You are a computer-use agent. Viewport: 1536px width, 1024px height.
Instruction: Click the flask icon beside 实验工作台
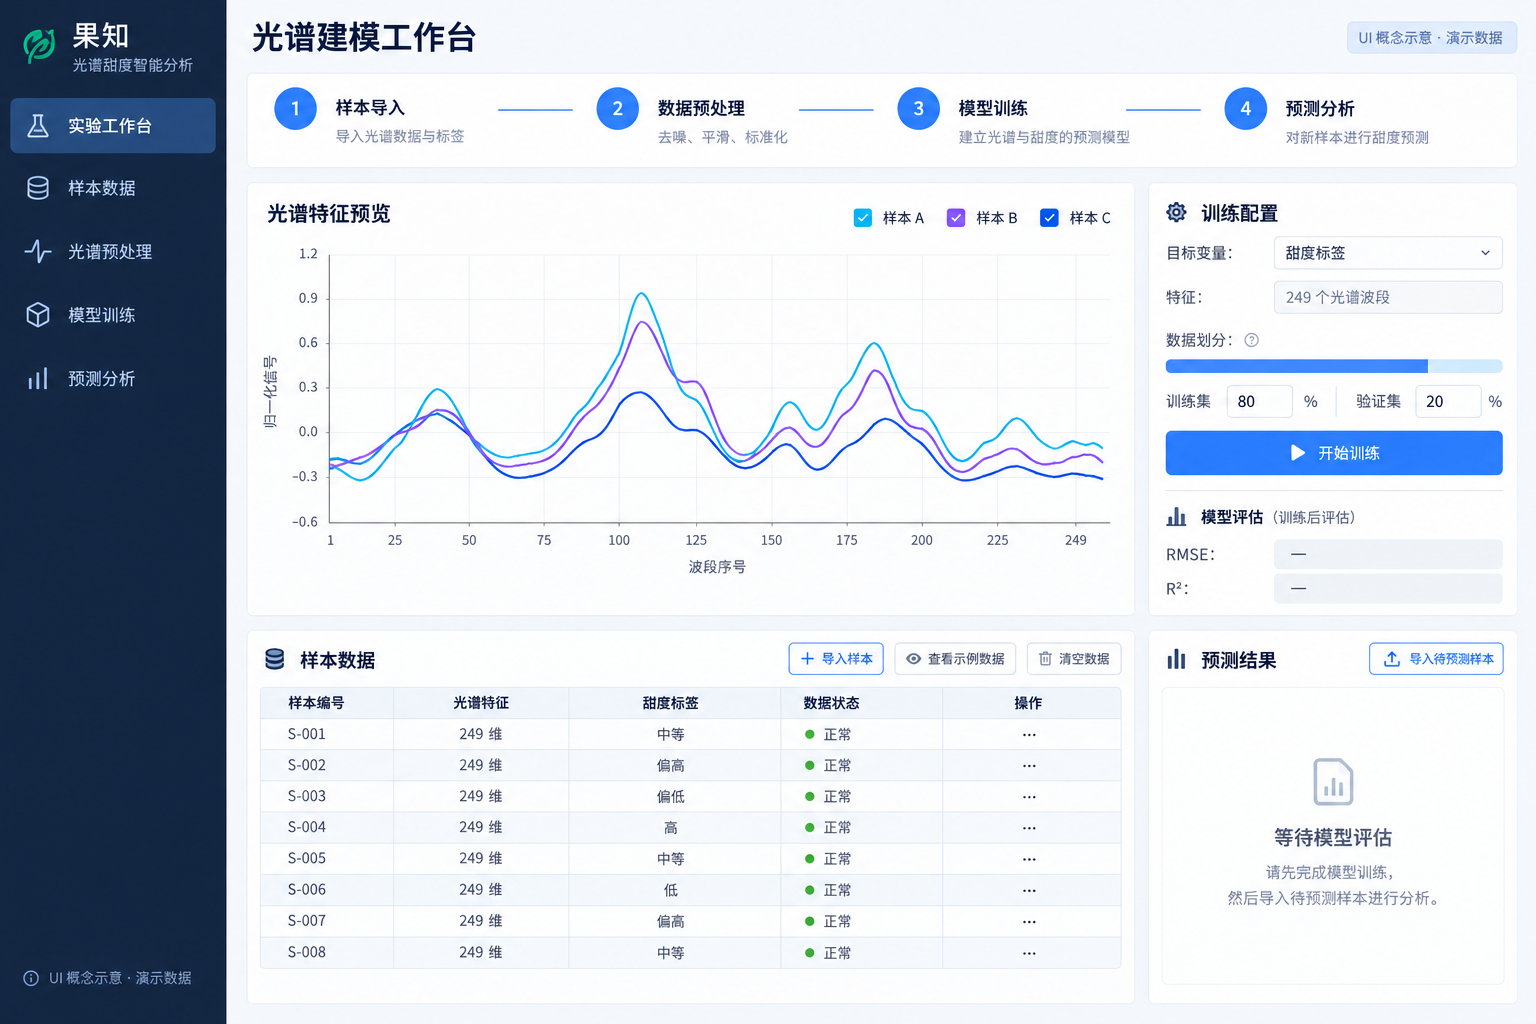(x=38, y=125)
